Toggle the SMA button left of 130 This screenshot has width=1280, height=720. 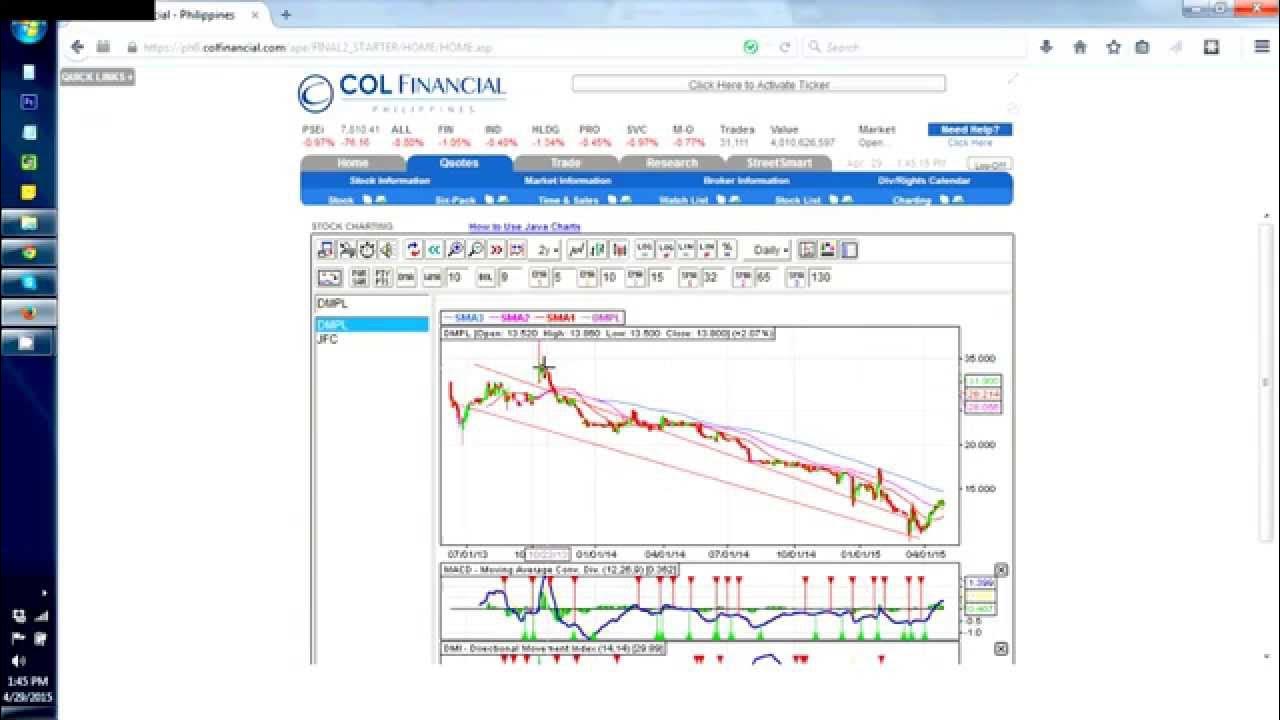tap(797, 277)
